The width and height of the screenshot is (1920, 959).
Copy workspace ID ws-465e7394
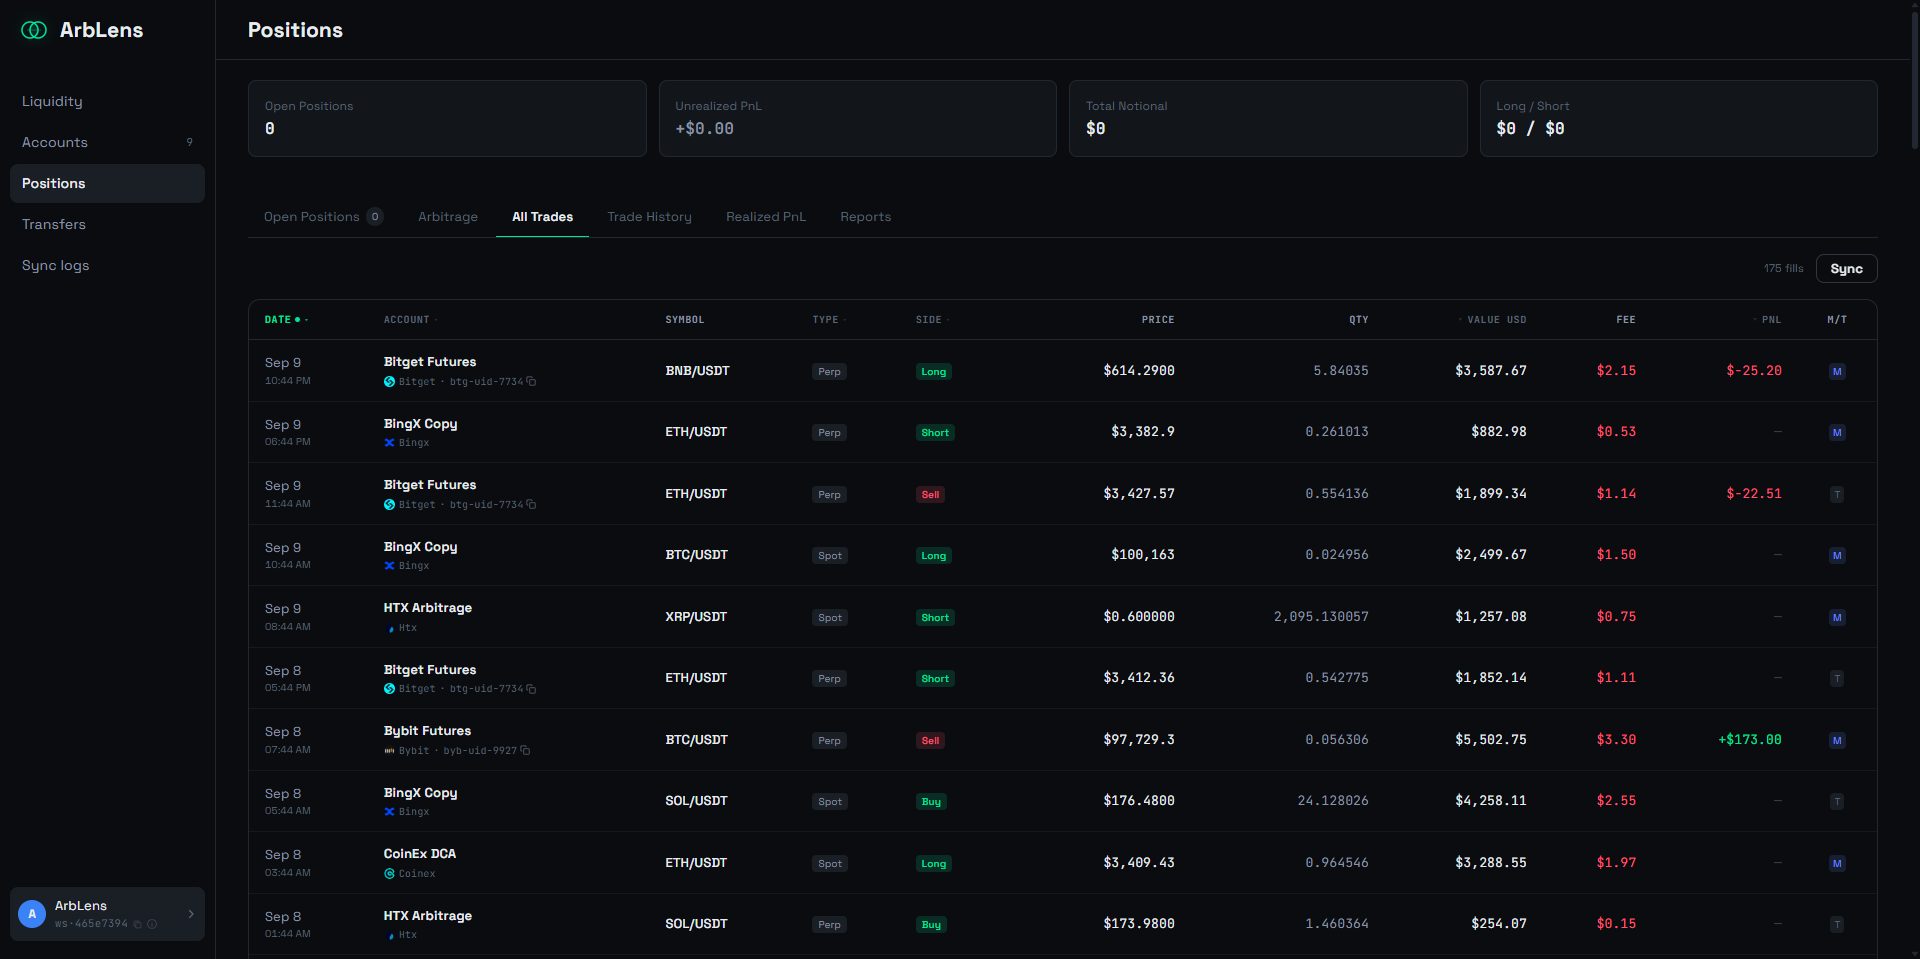click(x=138, y=924)
